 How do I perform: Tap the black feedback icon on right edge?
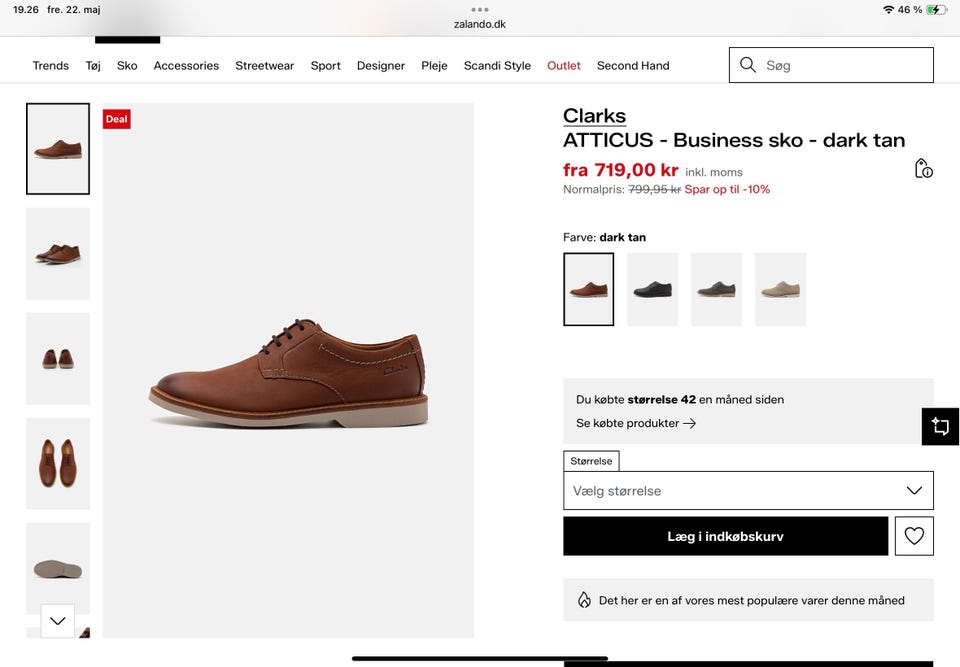(x=940, y=426)
